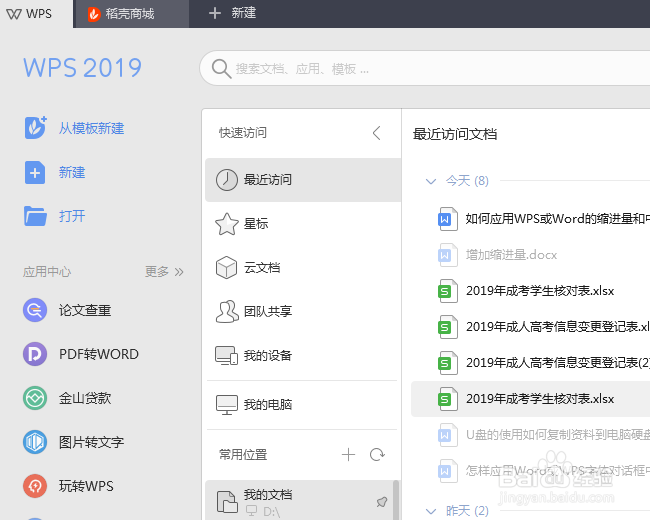
Task: Refresh the 常用位置 list
Action: pos(377,454)
